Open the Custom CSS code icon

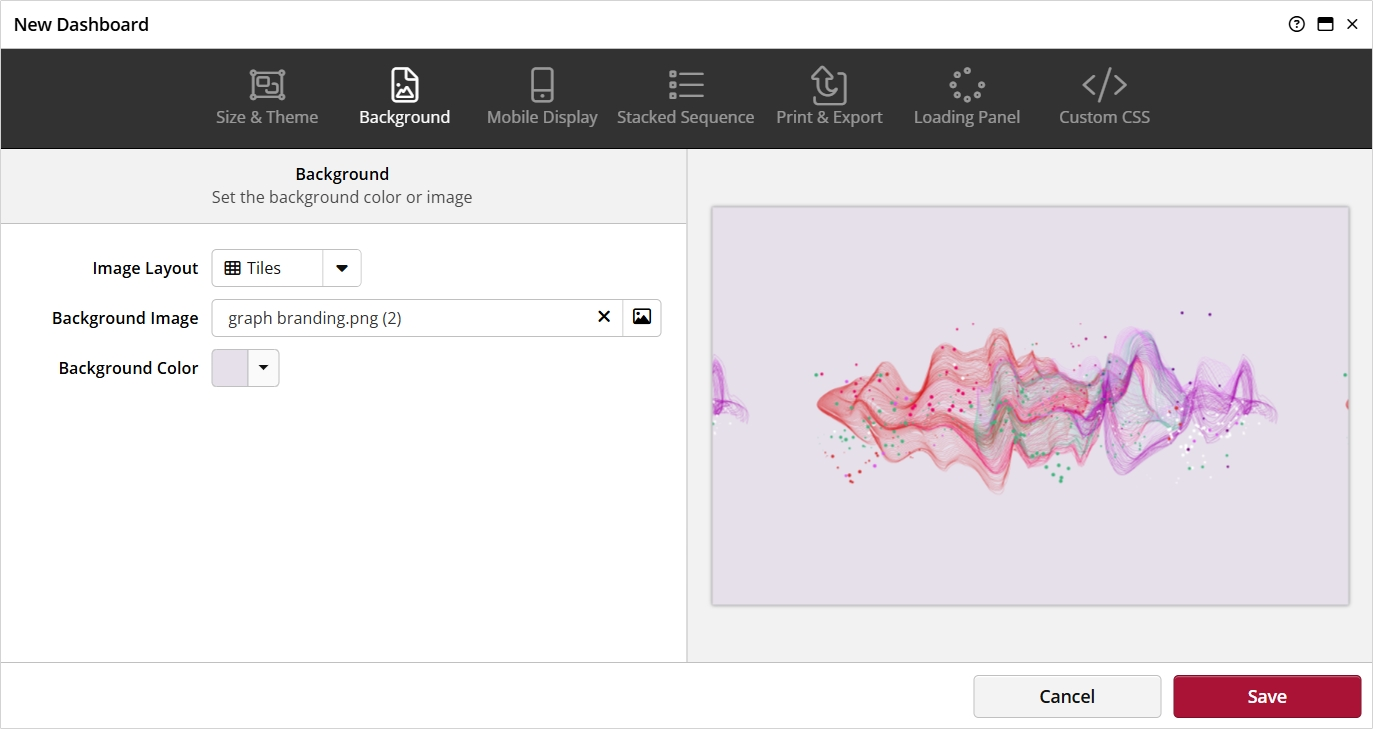click(1104, 85)
